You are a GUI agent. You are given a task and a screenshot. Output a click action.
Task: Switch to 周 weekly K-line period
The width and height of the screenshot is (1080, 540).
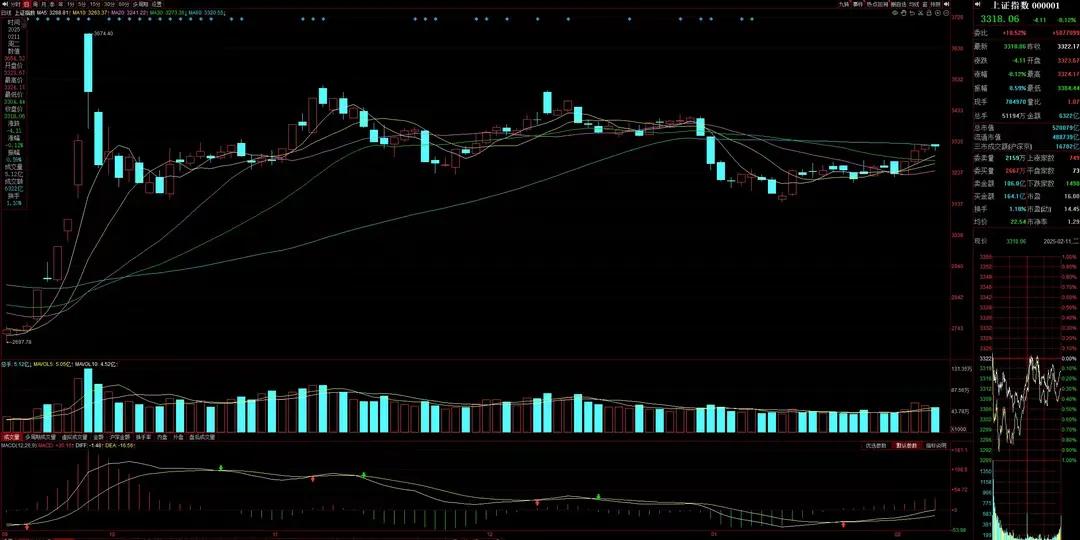(37, 5)
